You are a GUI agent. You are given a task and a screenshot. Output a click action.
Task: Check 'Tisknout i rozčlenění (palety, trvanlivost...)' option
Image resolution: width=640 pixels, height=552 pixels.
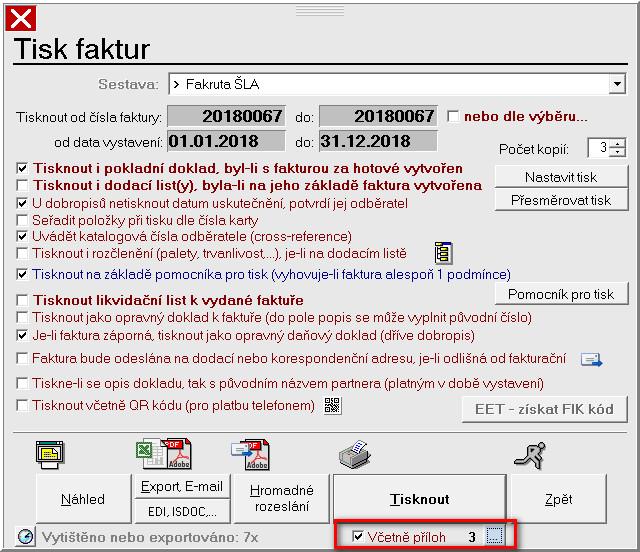click(22, 253)
